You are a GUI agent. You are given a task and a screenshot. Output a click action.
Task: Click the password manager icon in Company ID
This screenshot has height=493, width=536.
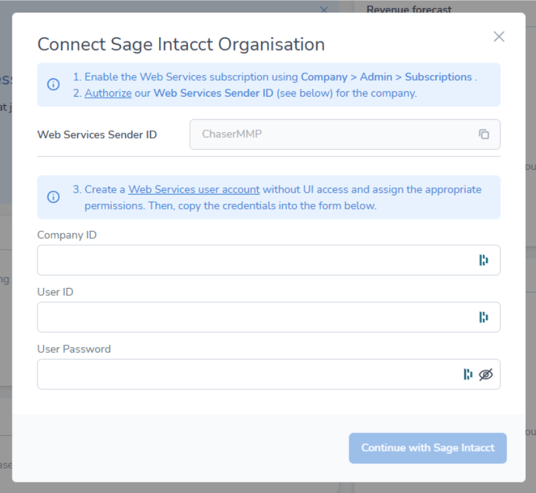(483, 260)
